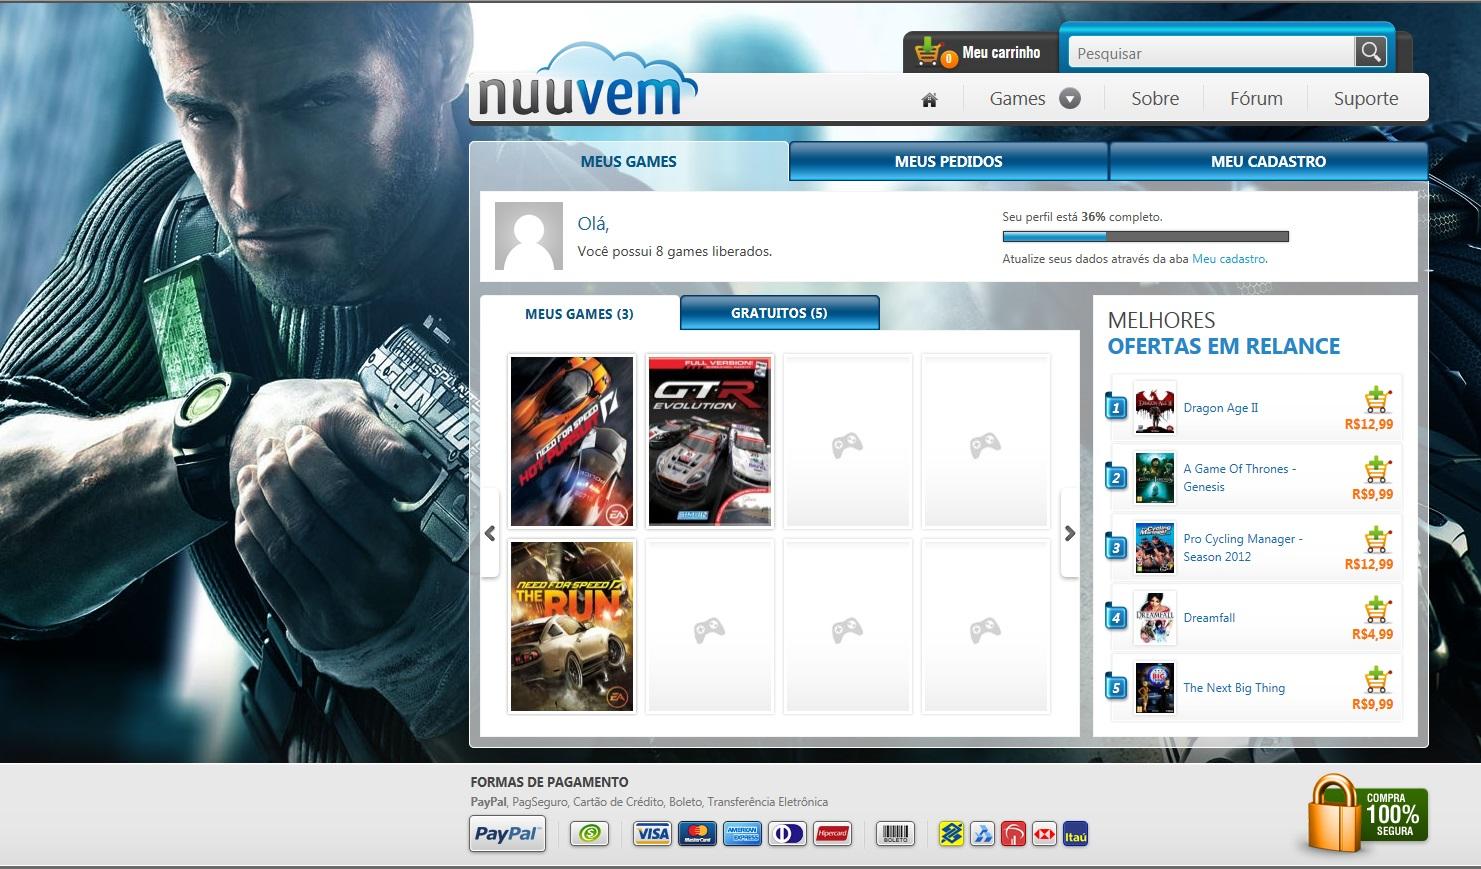Click the Dreamfall thumbnail image
The height and width of the screenshot is (869, 1481).
[x=1155, y=618]
